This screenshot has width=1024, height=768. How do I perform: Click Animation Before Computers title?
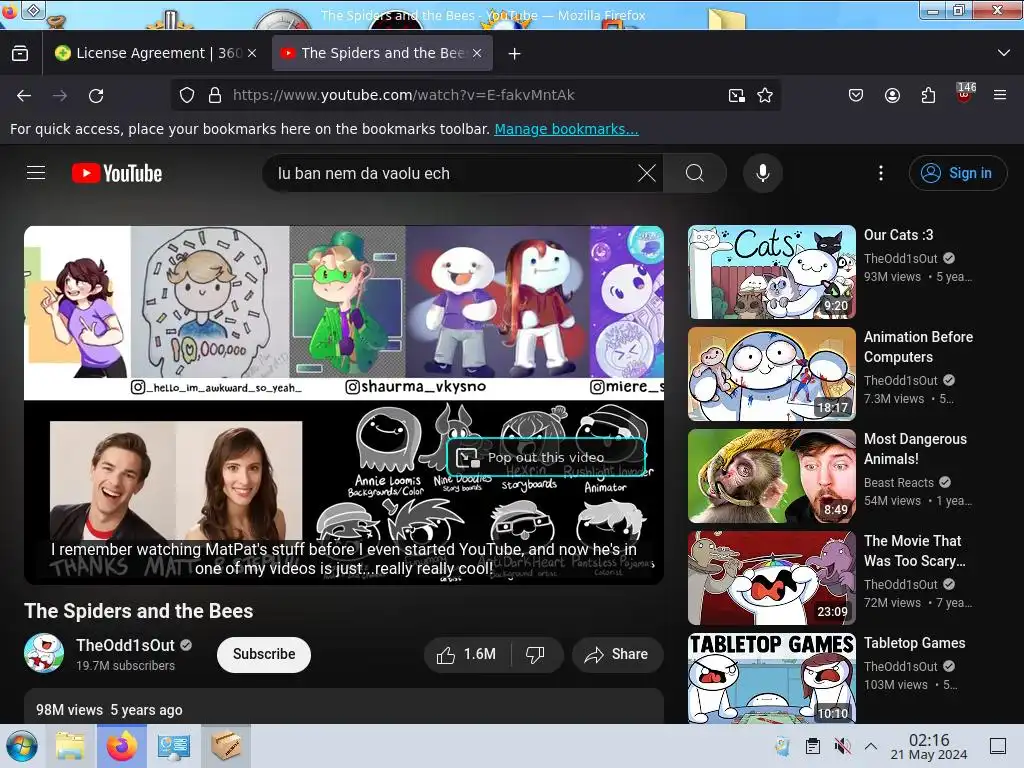click(918, 347)
